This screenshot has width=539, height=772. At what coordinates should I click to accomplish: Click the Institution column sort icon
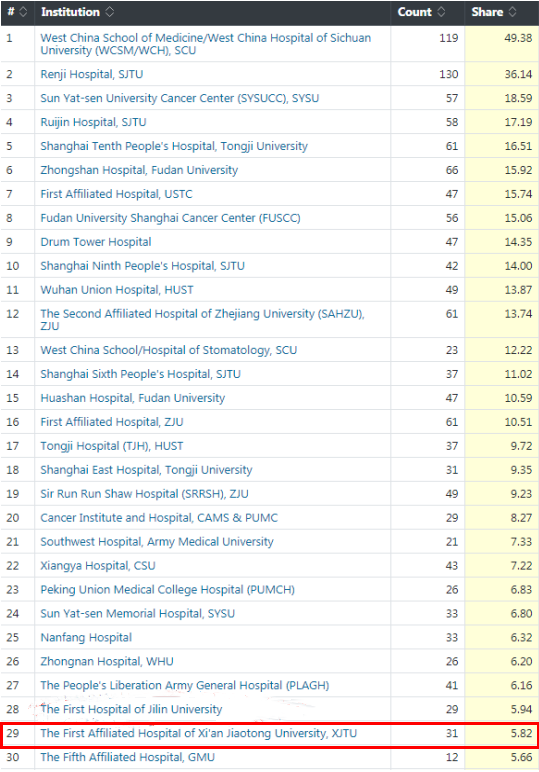click(x=110, y=12)
